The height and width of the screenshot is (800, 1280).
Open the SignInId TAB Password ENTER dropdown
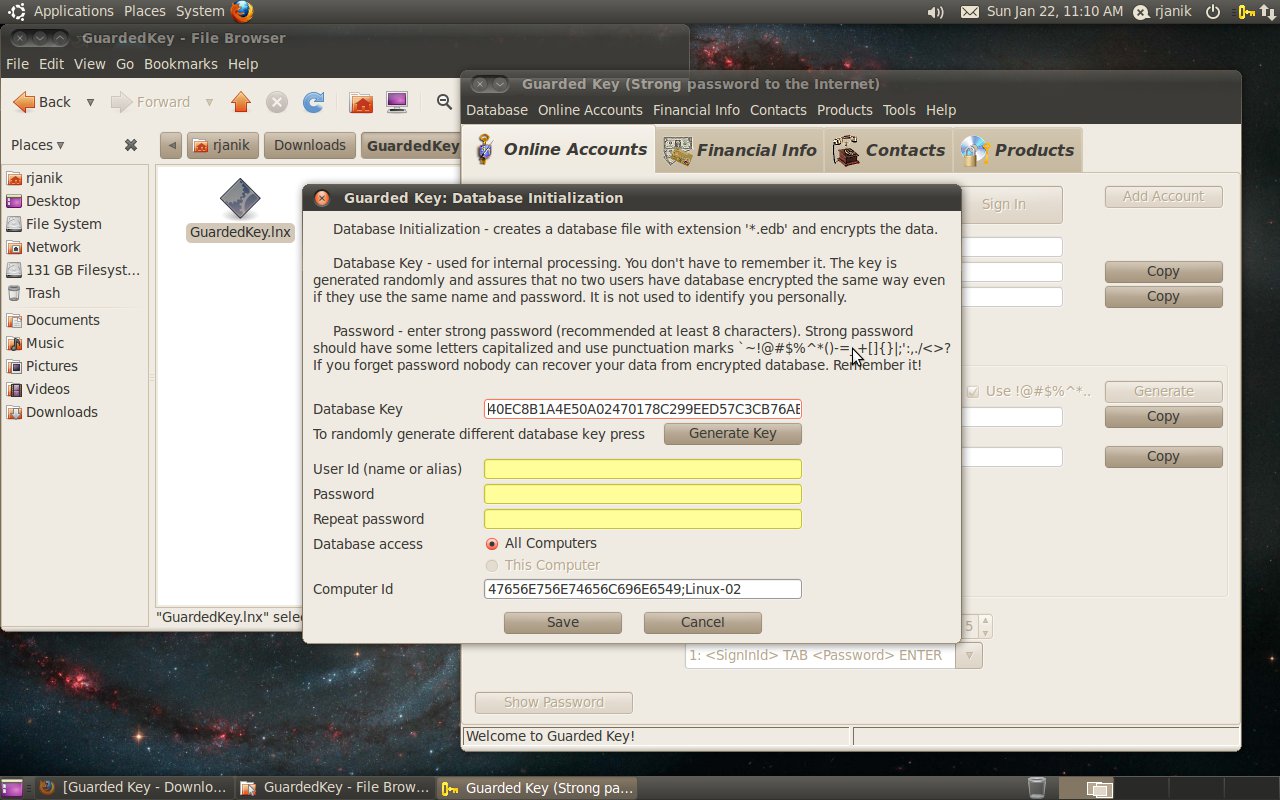[x=969, y=656]
